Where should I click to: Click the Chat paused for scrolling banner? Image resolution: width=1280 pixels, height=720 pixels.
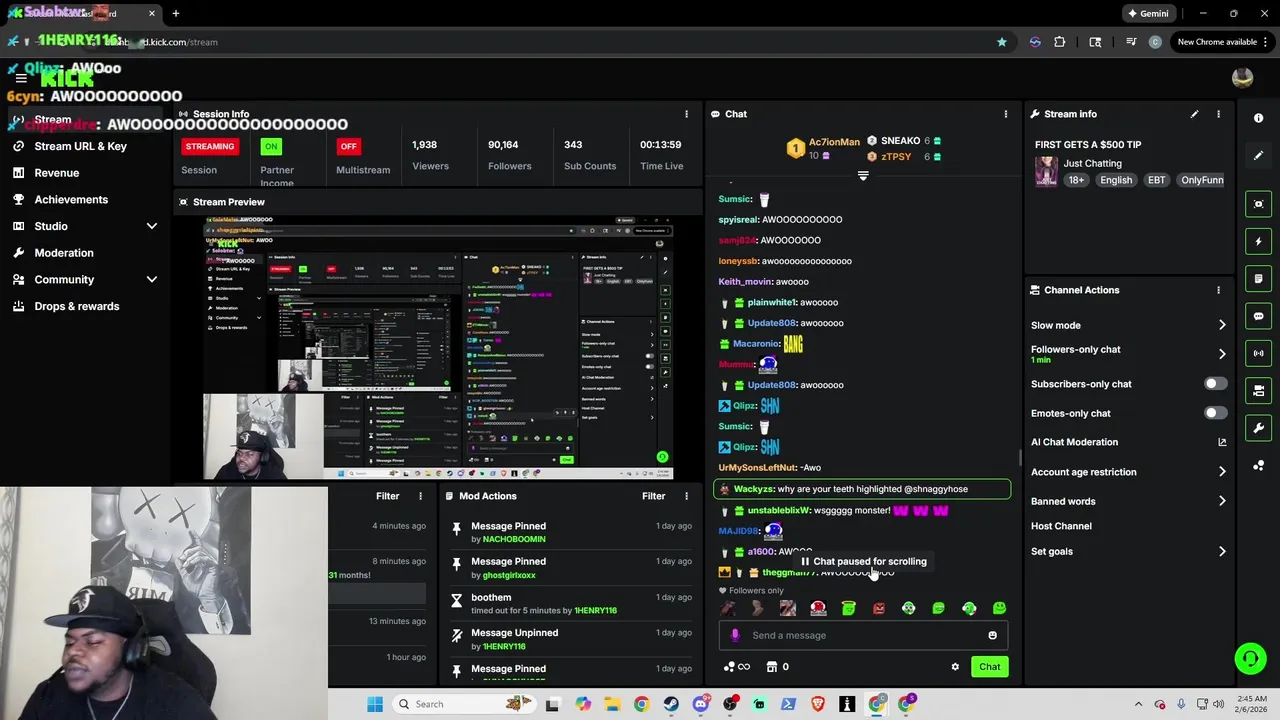863,561
